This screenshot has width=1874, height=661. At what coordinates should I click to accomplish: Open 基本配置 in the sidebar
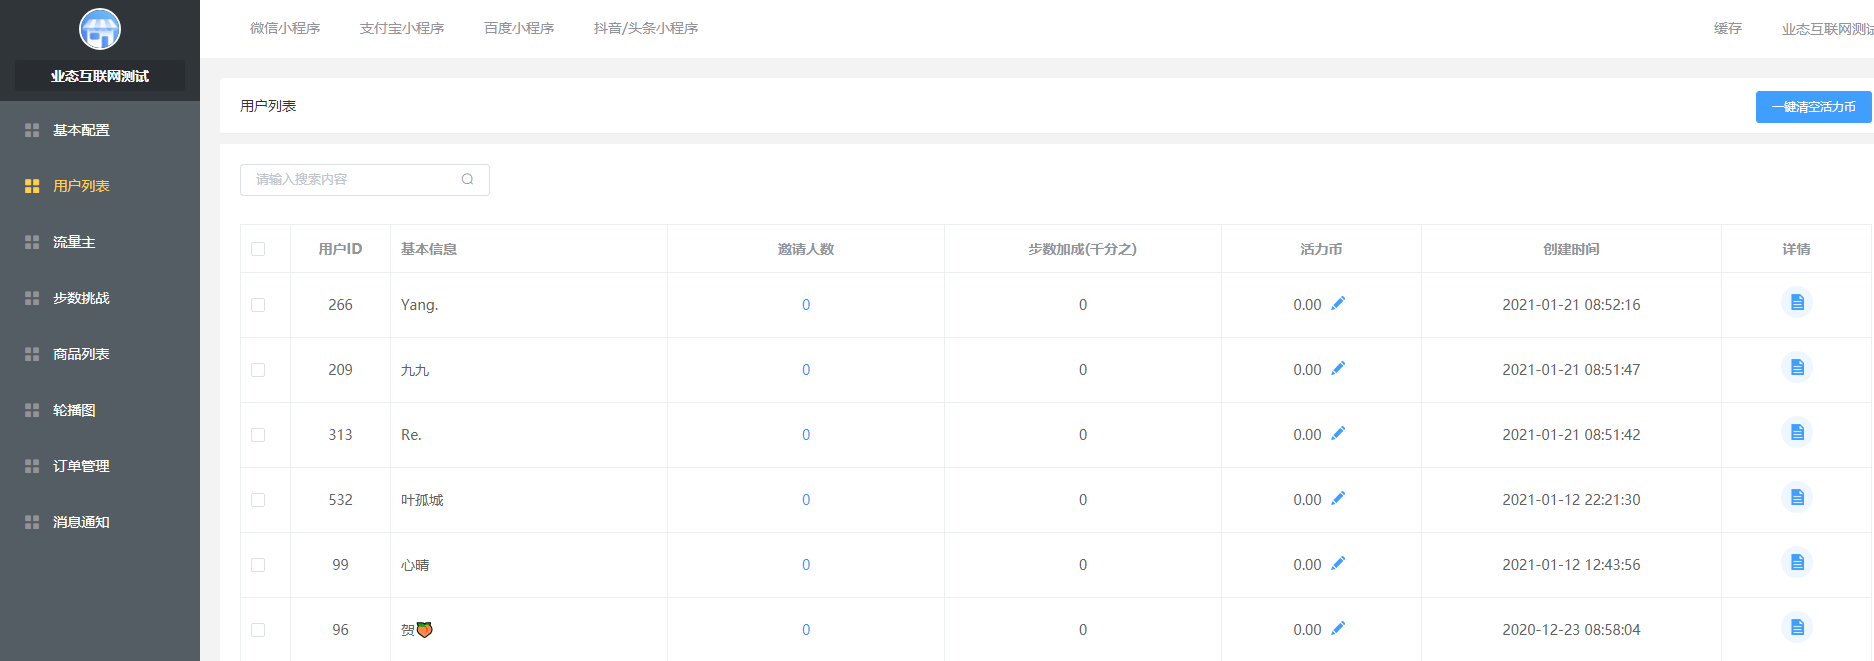tap(100, 130)
